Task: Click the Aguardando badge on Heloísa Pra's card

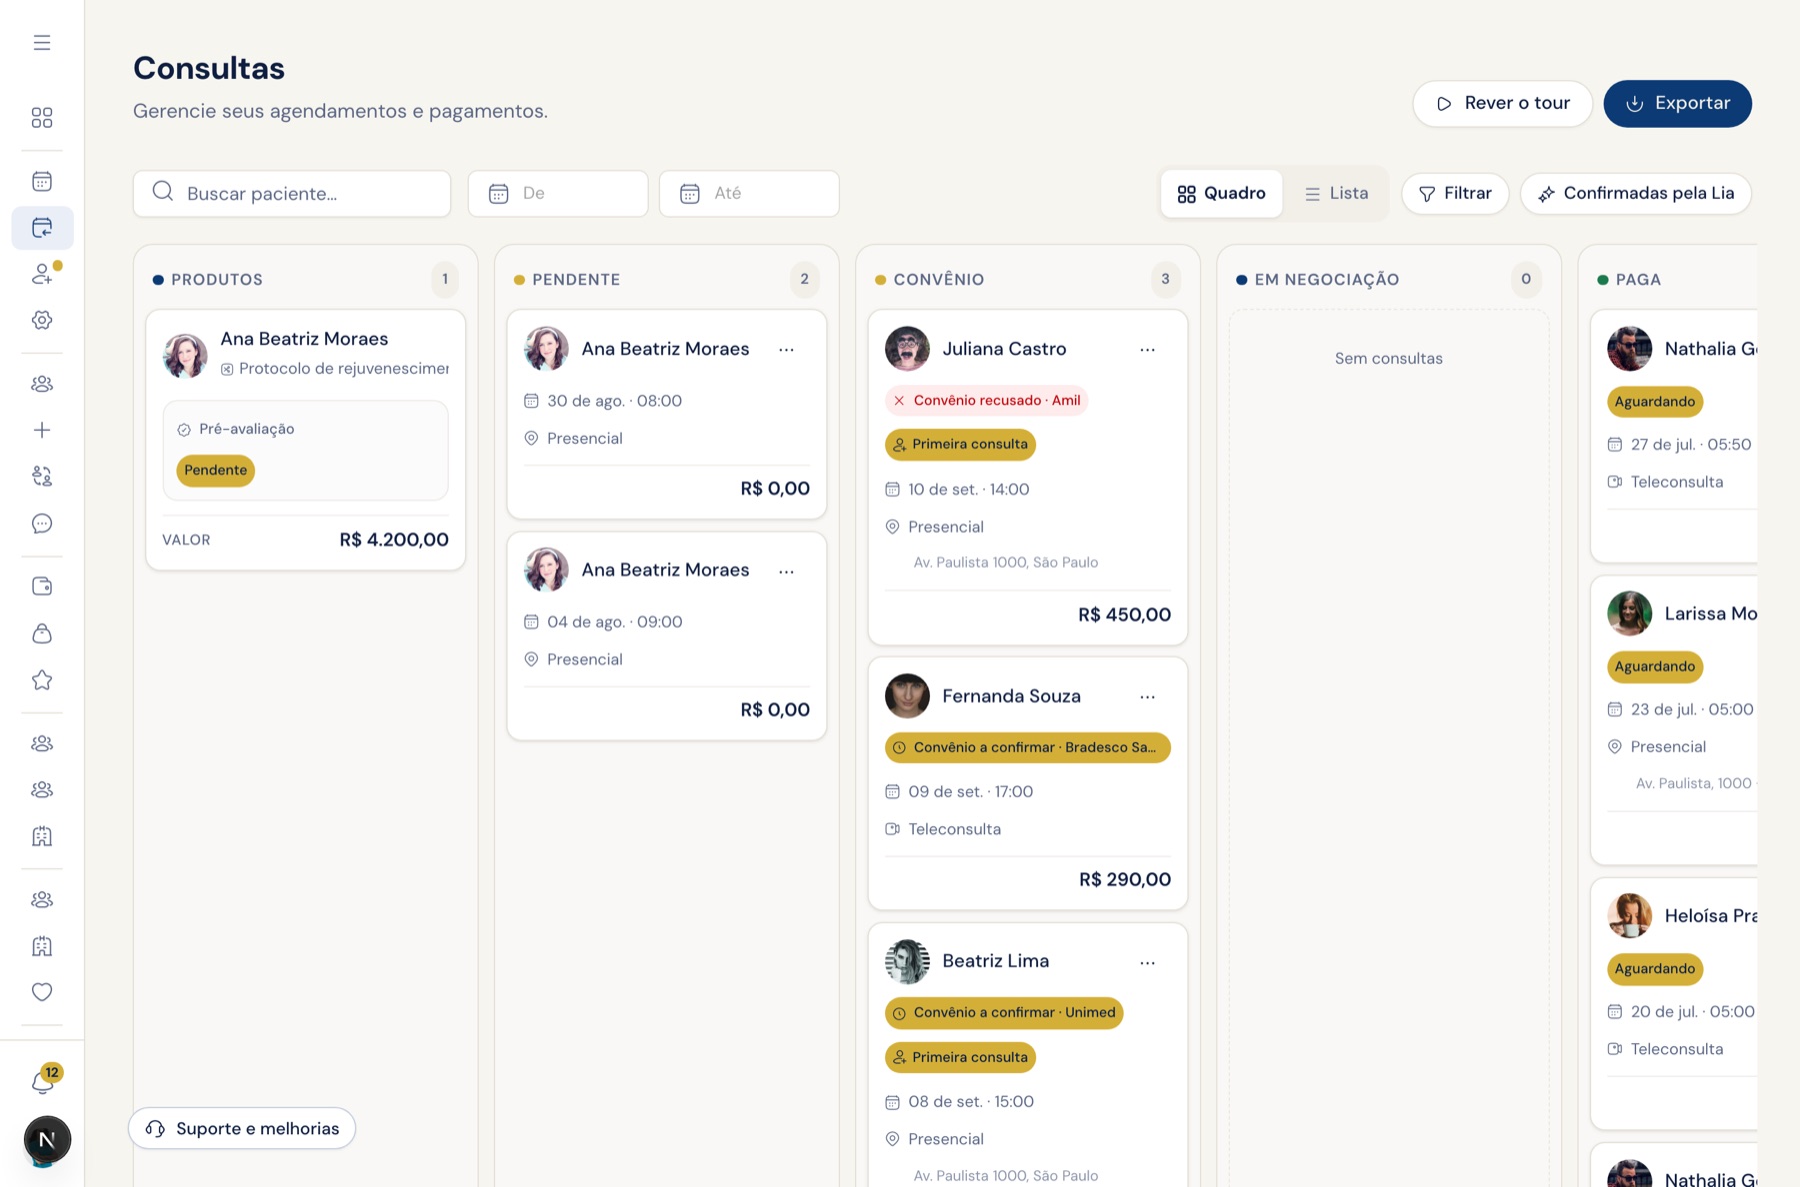Action: tap(1655, 969)
